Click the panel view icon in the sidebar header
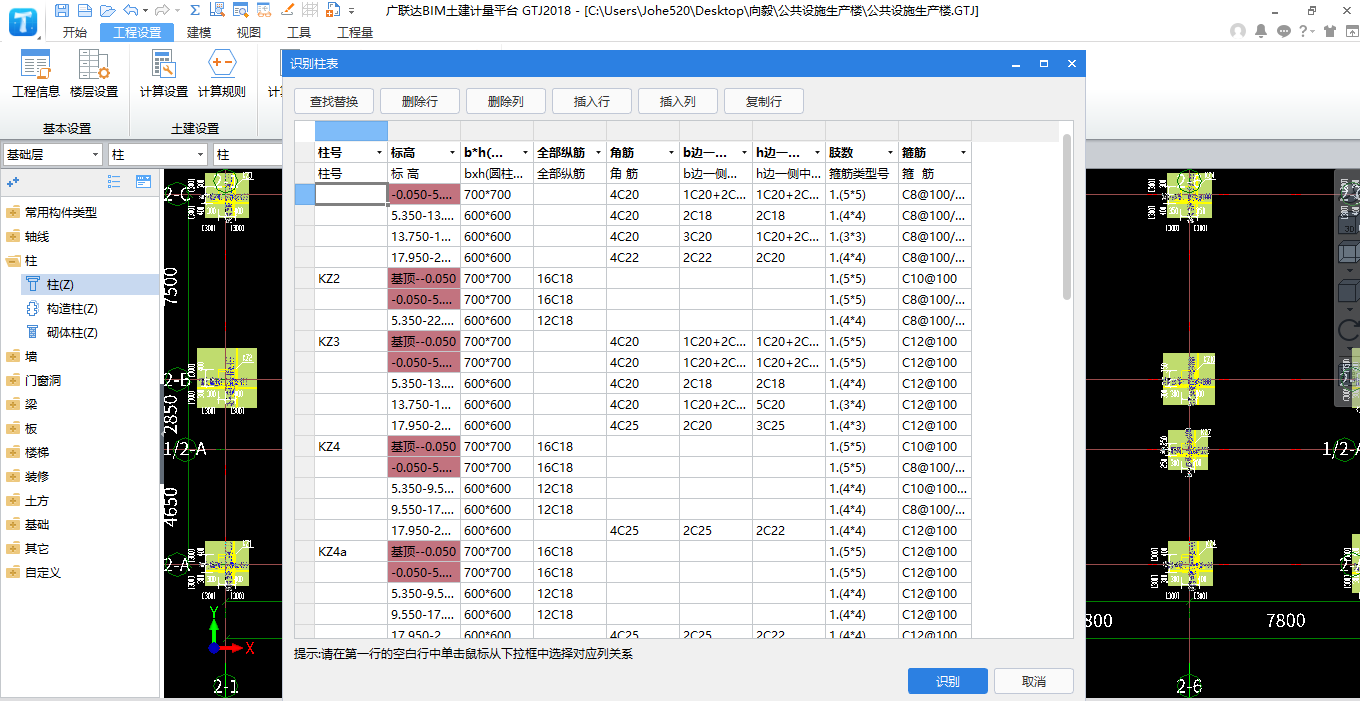This screenshot has width=1360, height=701. (x=143, y=182)
